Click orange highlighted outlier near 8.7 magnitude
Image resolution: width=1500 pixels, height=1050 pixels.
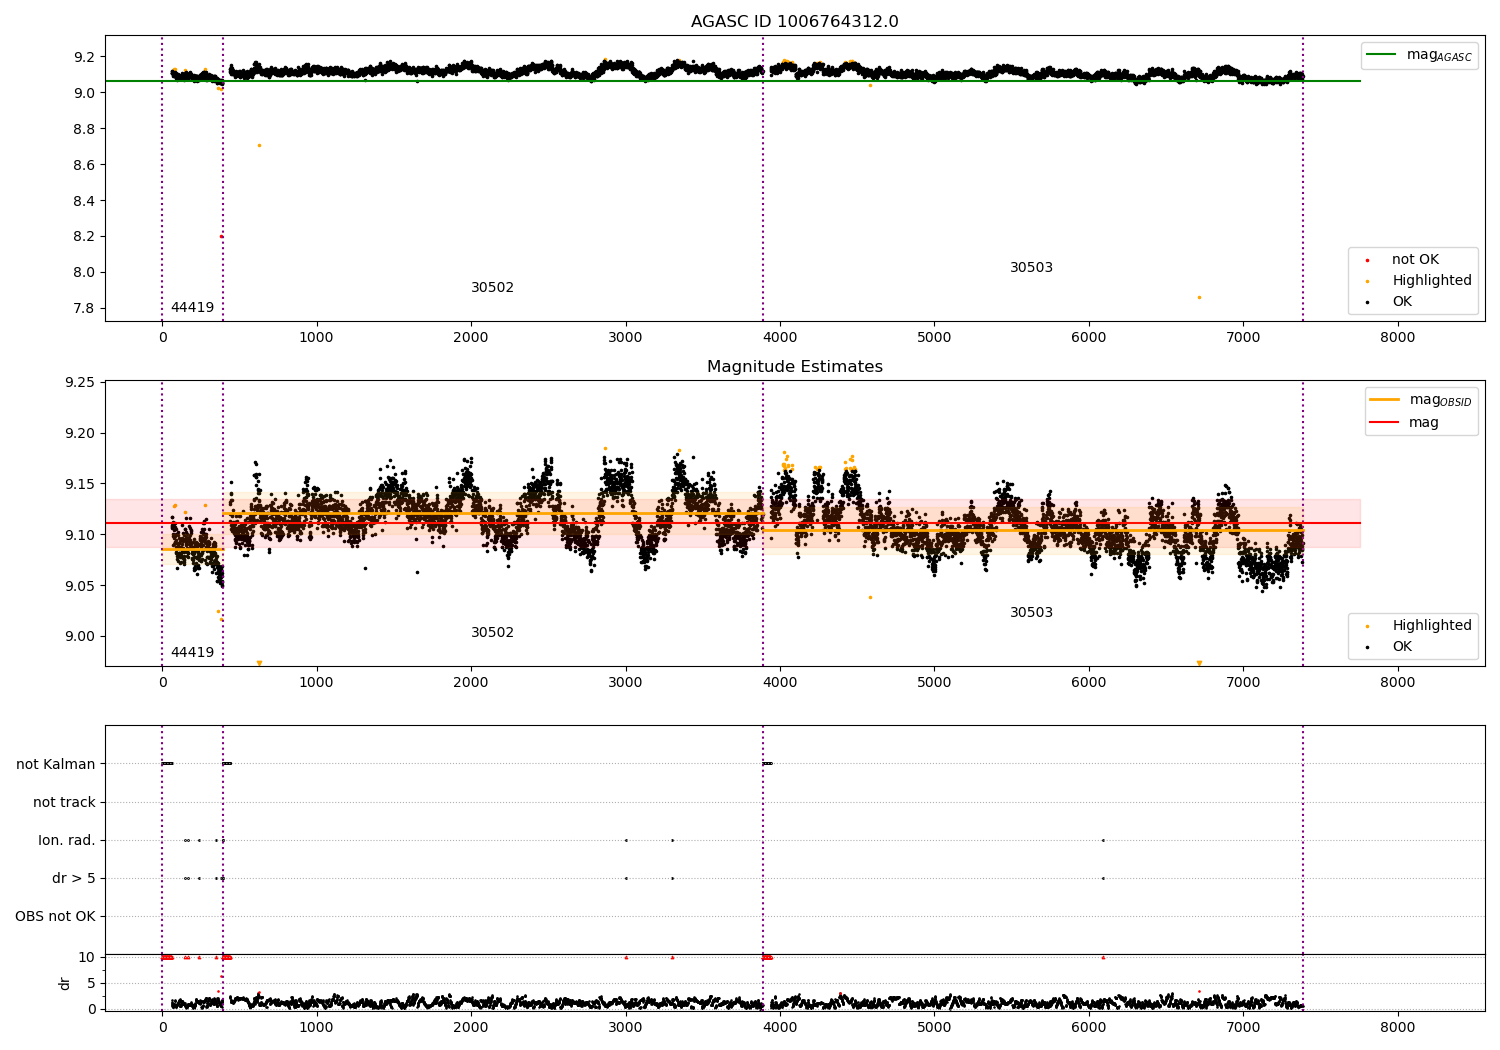259,145
